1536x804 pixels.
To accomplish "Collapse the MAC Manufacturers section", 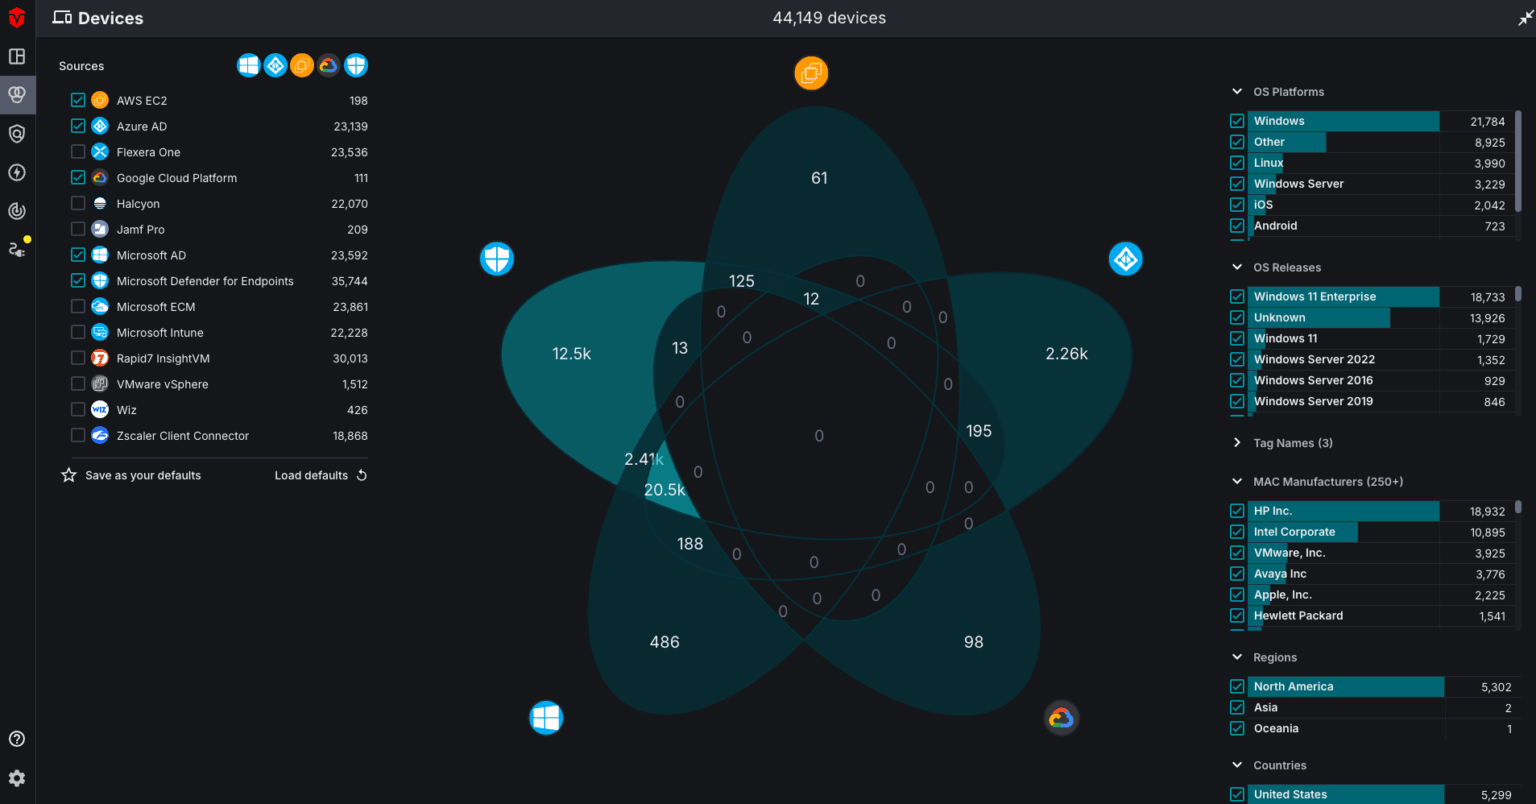I will [1237, 482].
